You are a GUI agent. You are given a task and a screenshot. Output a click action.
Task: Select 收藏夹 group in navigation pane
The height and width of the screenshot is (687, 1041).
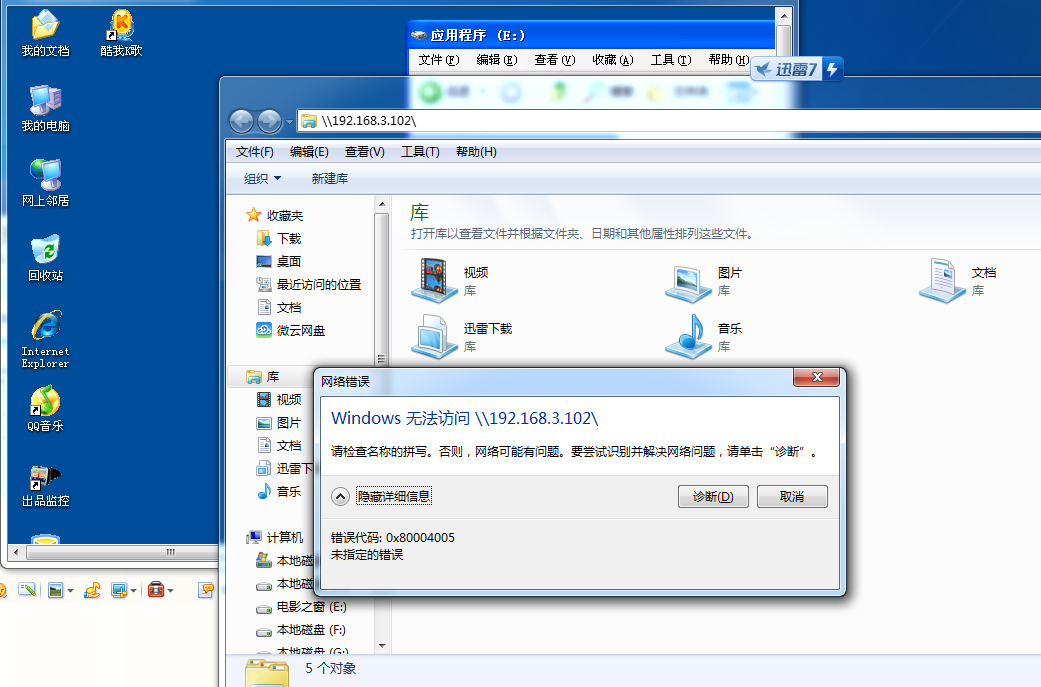pyautogui.click(x=275, y=215)
